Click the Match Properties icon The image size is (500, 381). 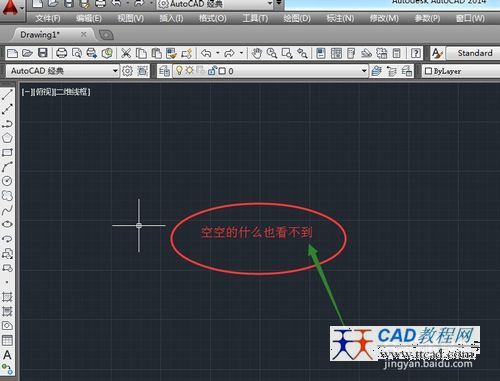(x=171, y=53)
